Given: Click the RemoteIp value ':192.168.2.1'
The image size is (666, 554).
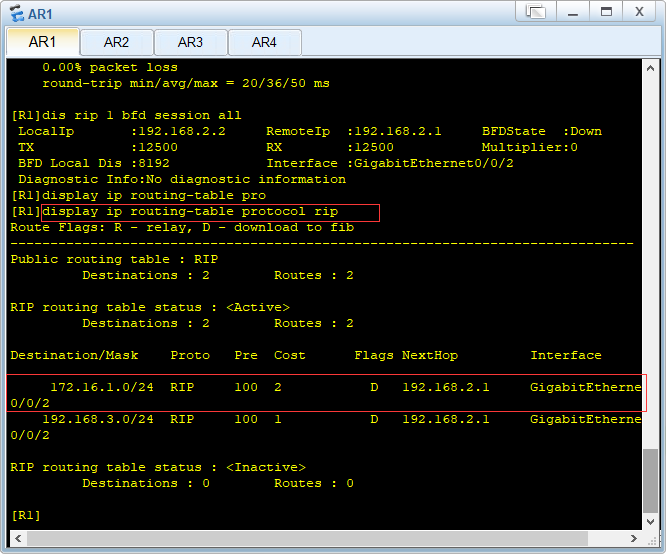Looking at the screenshot, I should click(x=394, y=131).
